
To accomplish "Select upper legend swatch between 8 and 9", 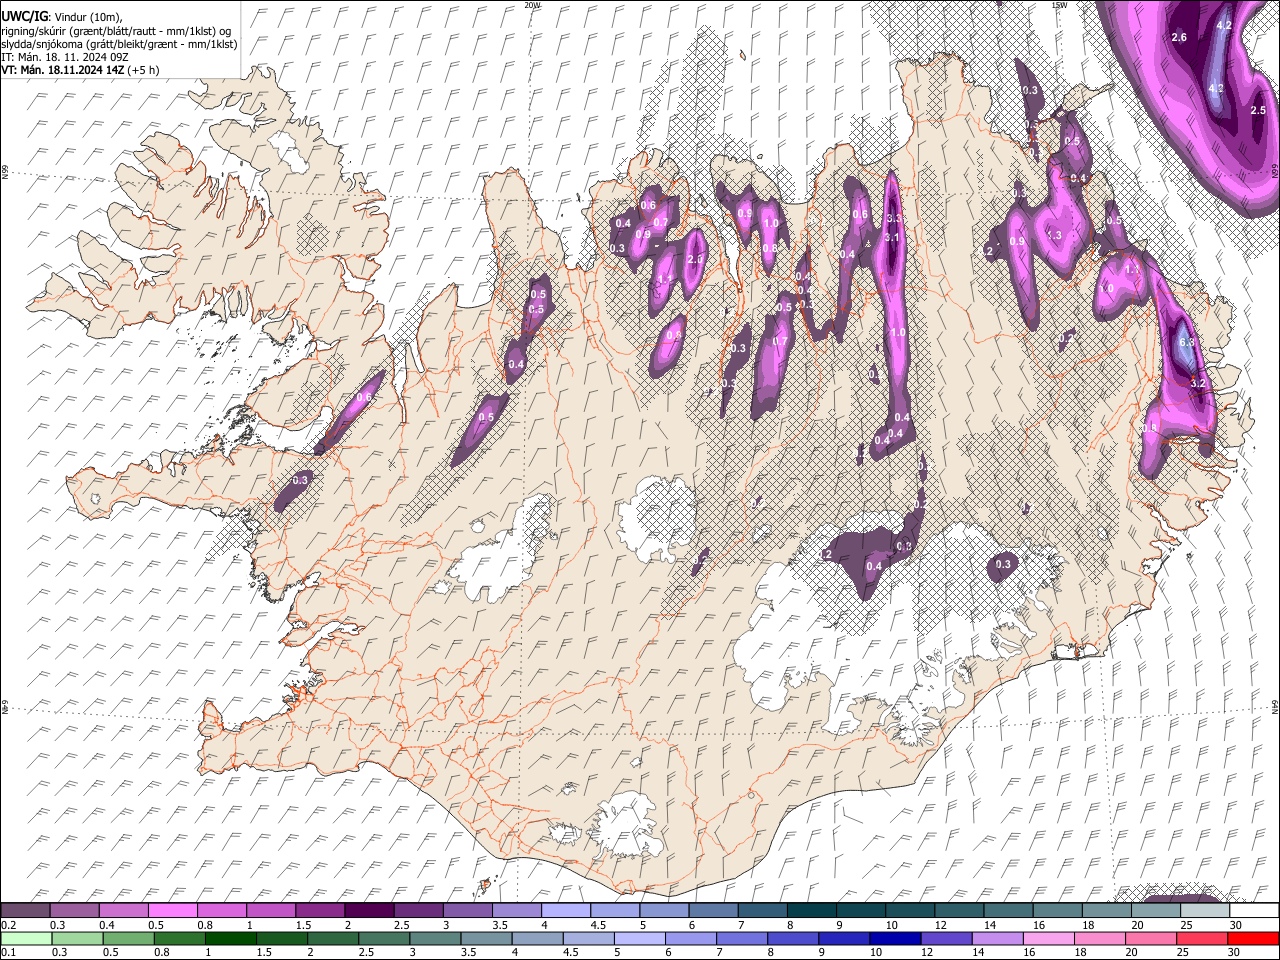I will click(811, 910).
